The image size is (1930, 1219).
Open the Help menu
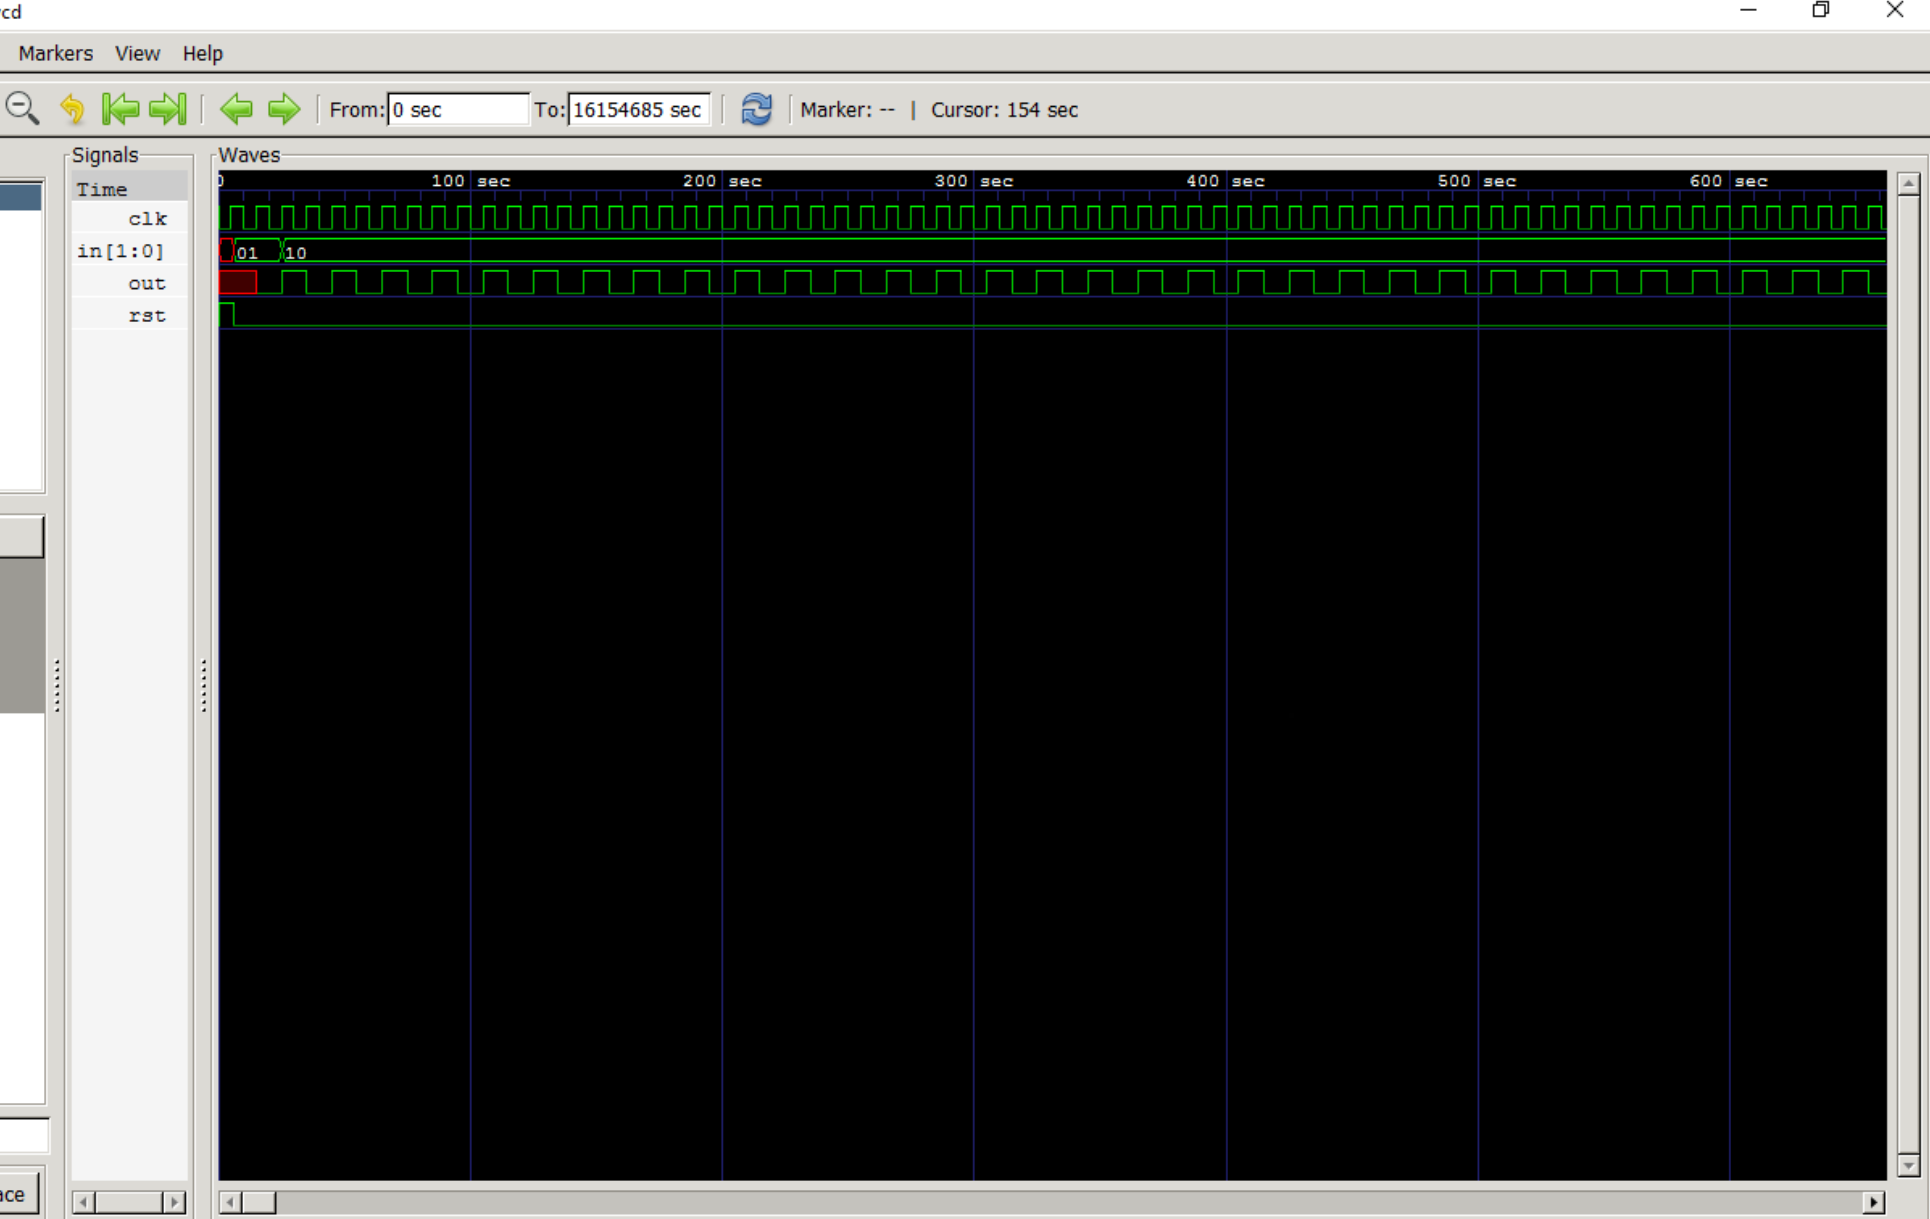coord(202,53)
